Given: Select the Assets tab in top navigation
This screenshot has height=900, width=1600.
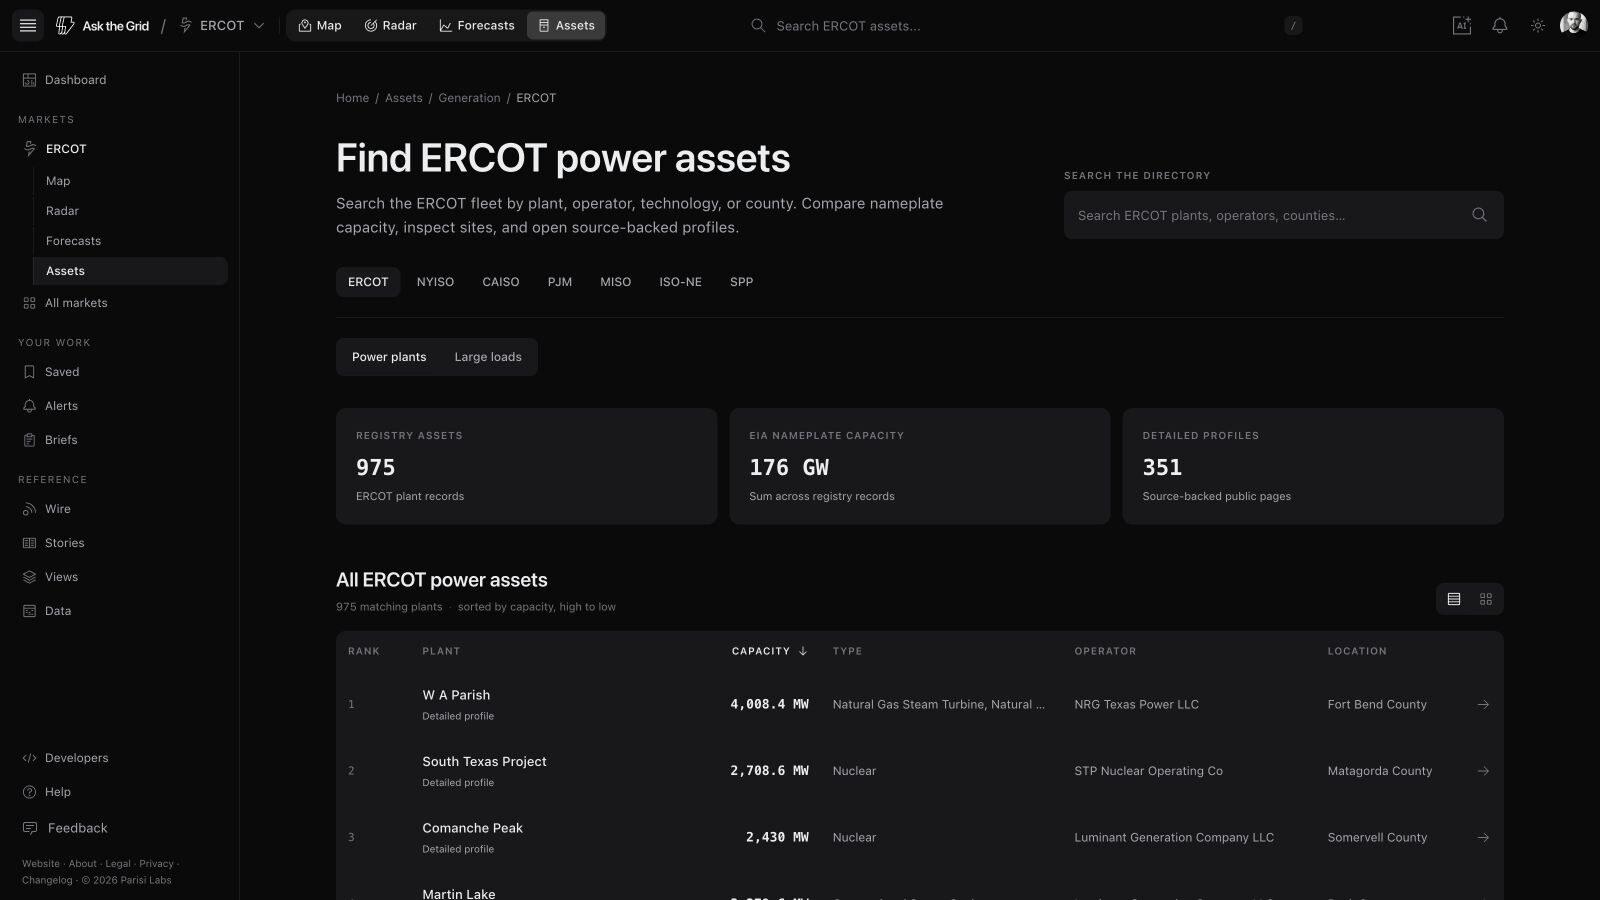Looking at the screenshot, I should [x=566, y=26].
